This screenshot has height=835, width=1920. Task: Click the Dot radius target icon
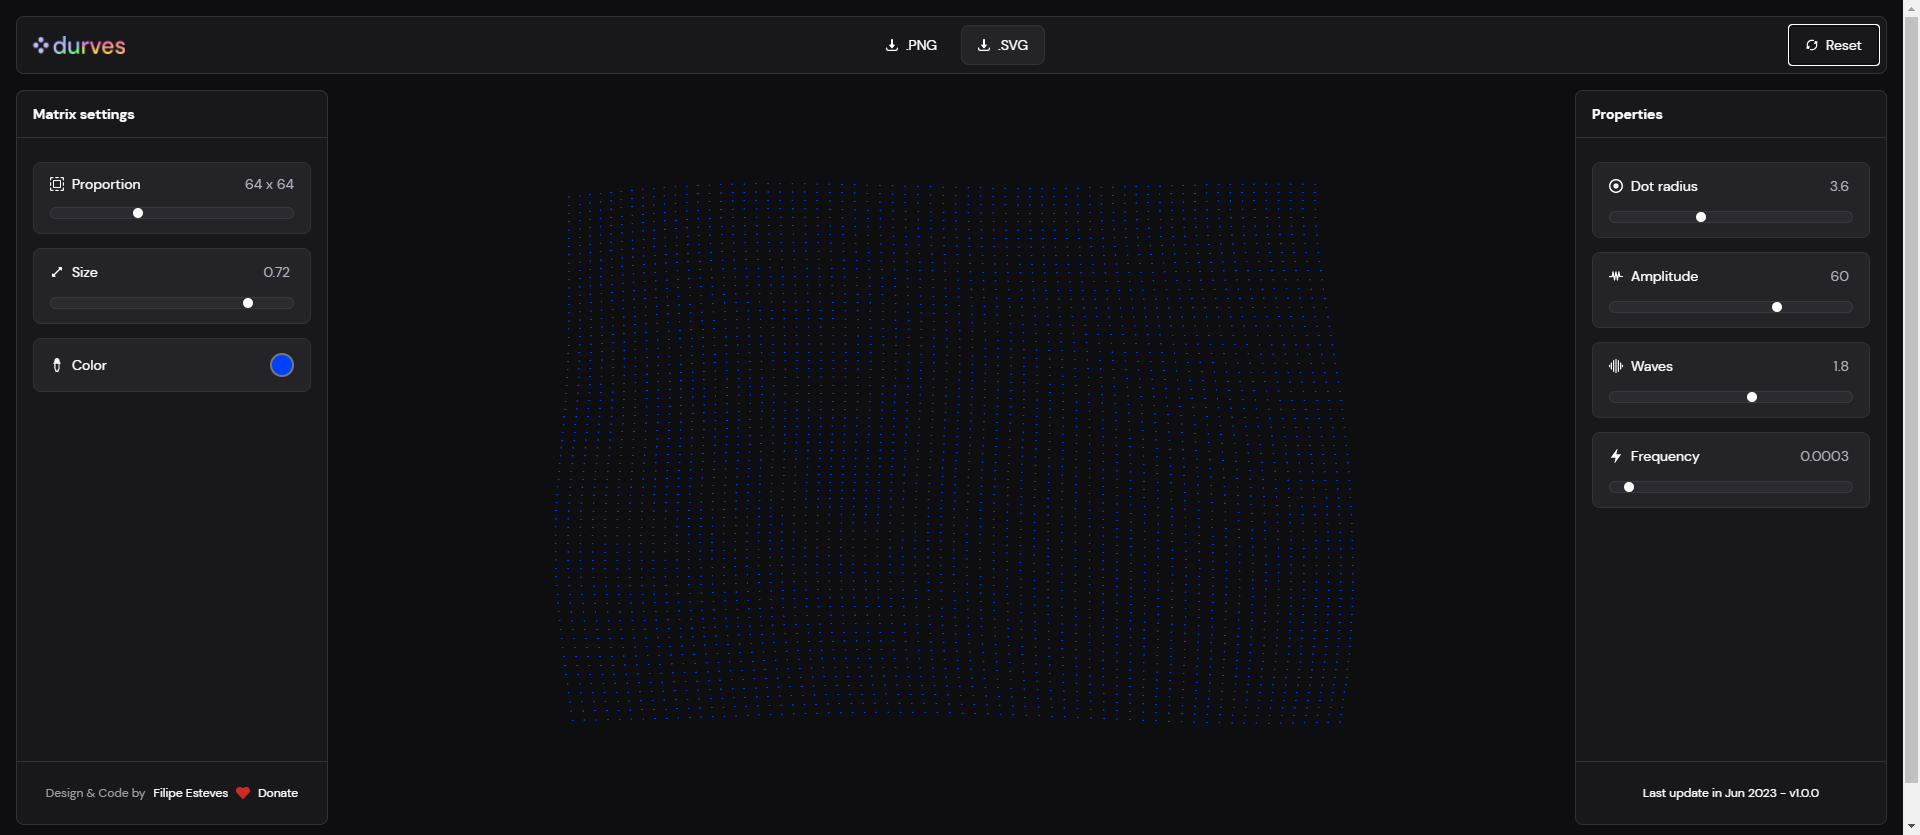click(x=1616, y=186)
